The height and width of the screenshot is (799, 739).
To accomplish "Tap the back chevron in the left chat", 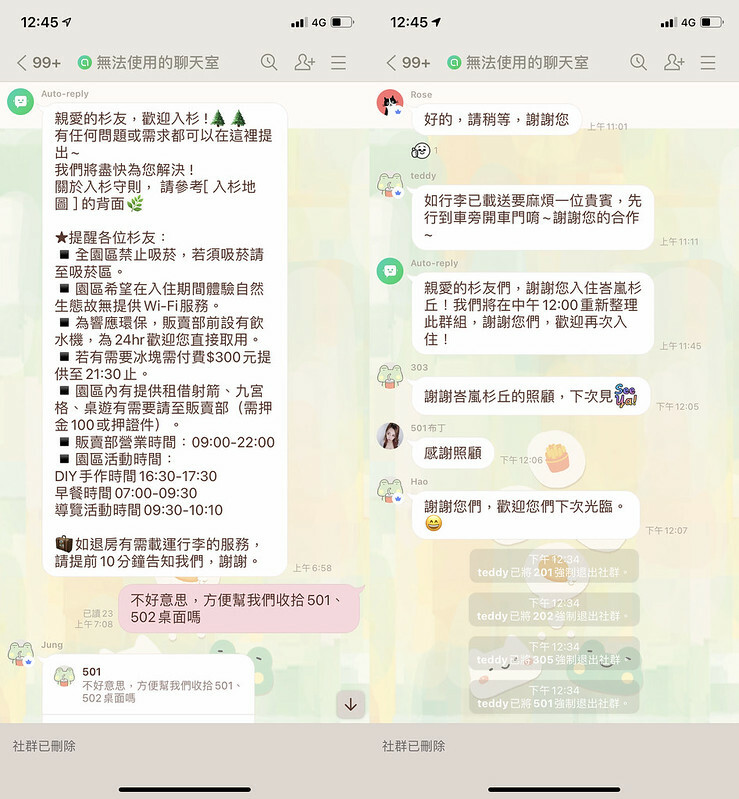I will point(22,62).
